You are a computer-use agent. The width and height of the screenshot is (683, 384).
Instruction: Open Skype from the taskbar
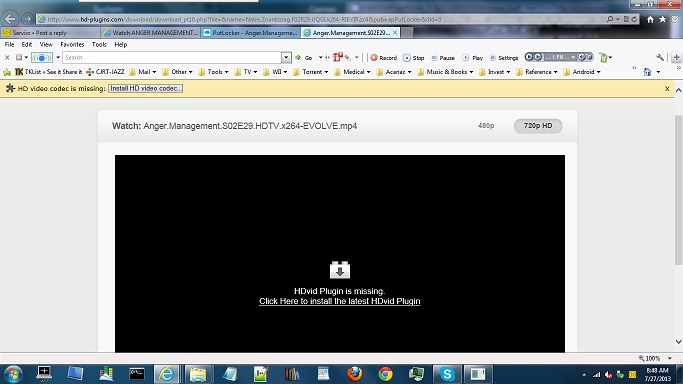click(447, 374)
